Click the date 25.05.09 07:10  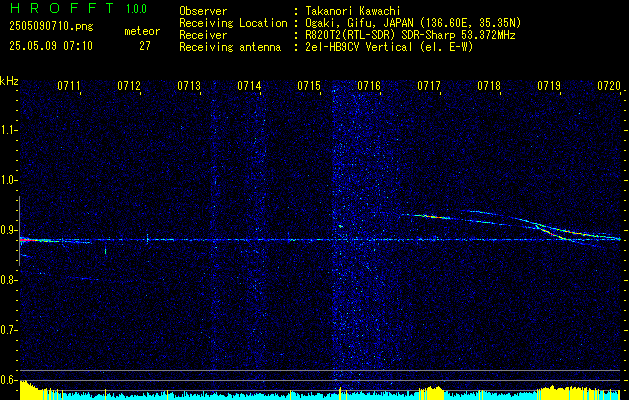(51, 46)
